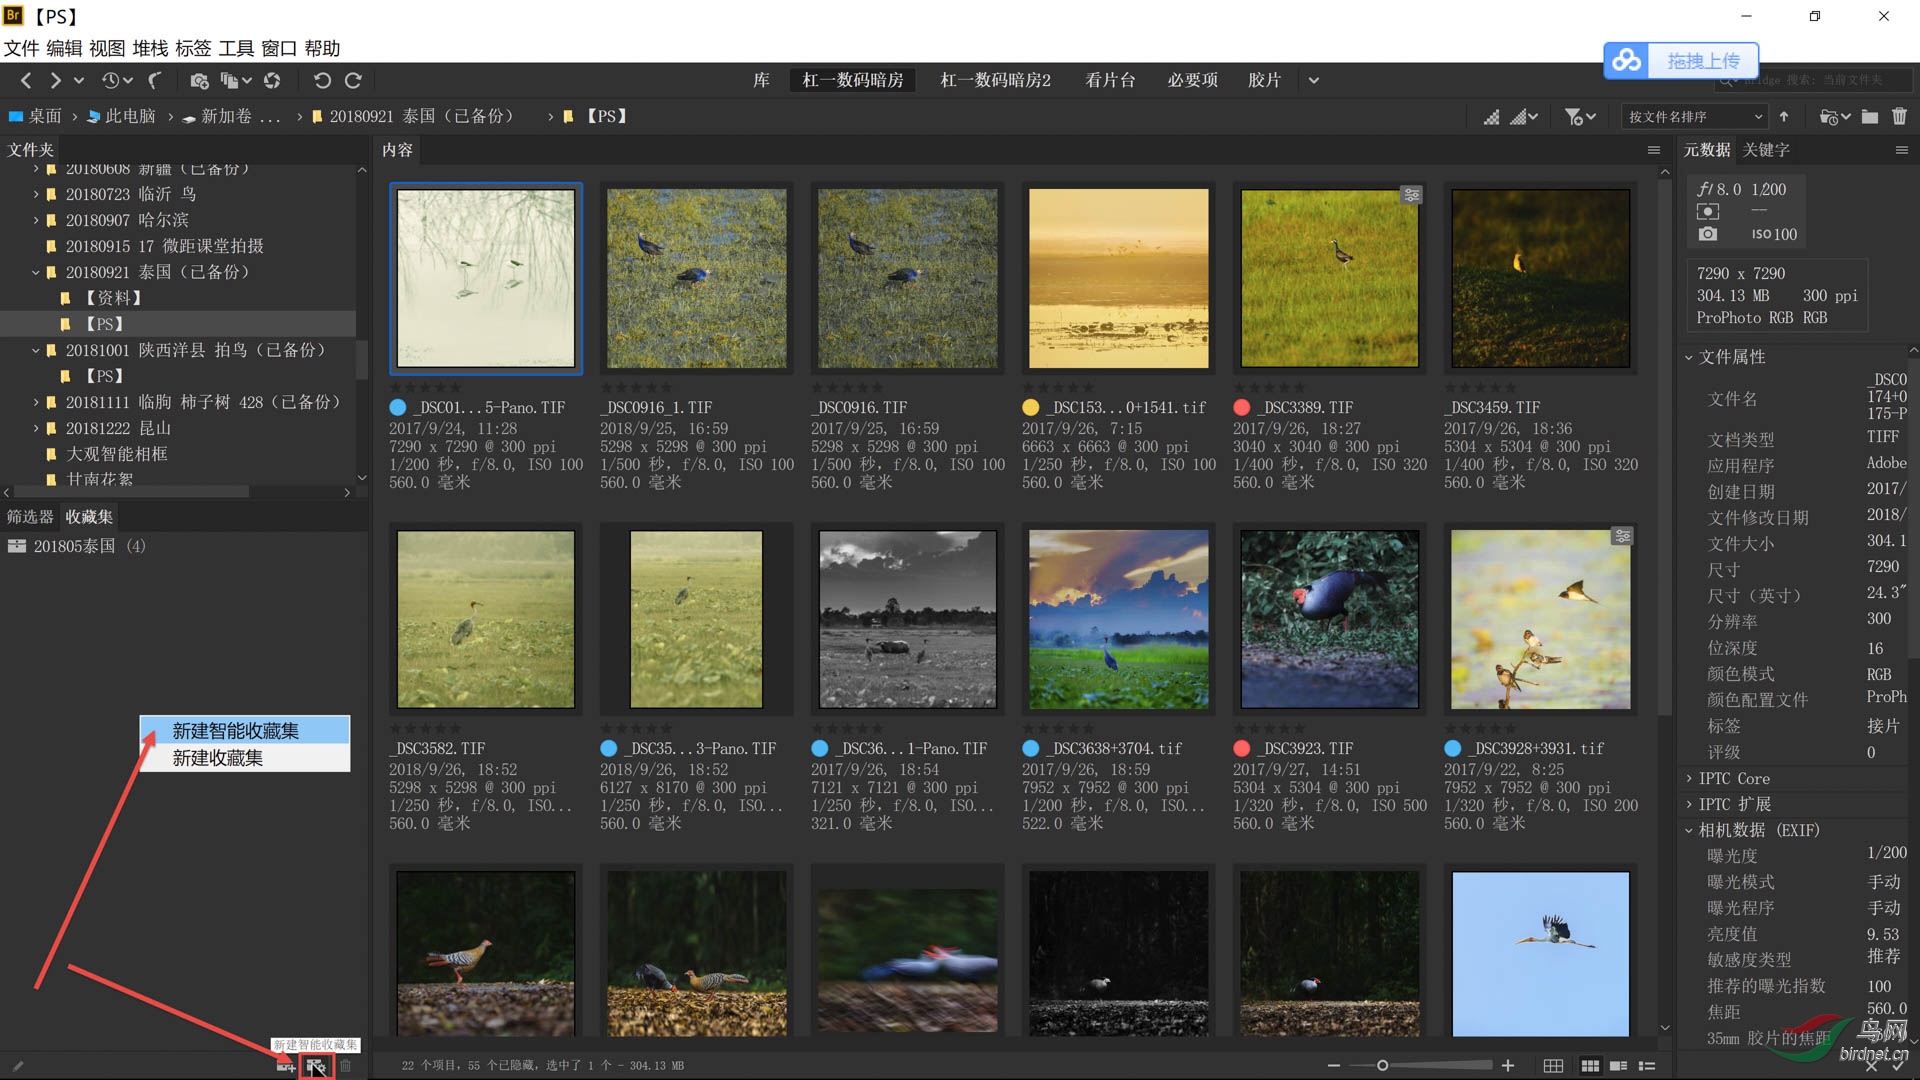Screen dimensions: 1920x1080
Task: Switch to list view mode
Action: coord(1647,1066)
